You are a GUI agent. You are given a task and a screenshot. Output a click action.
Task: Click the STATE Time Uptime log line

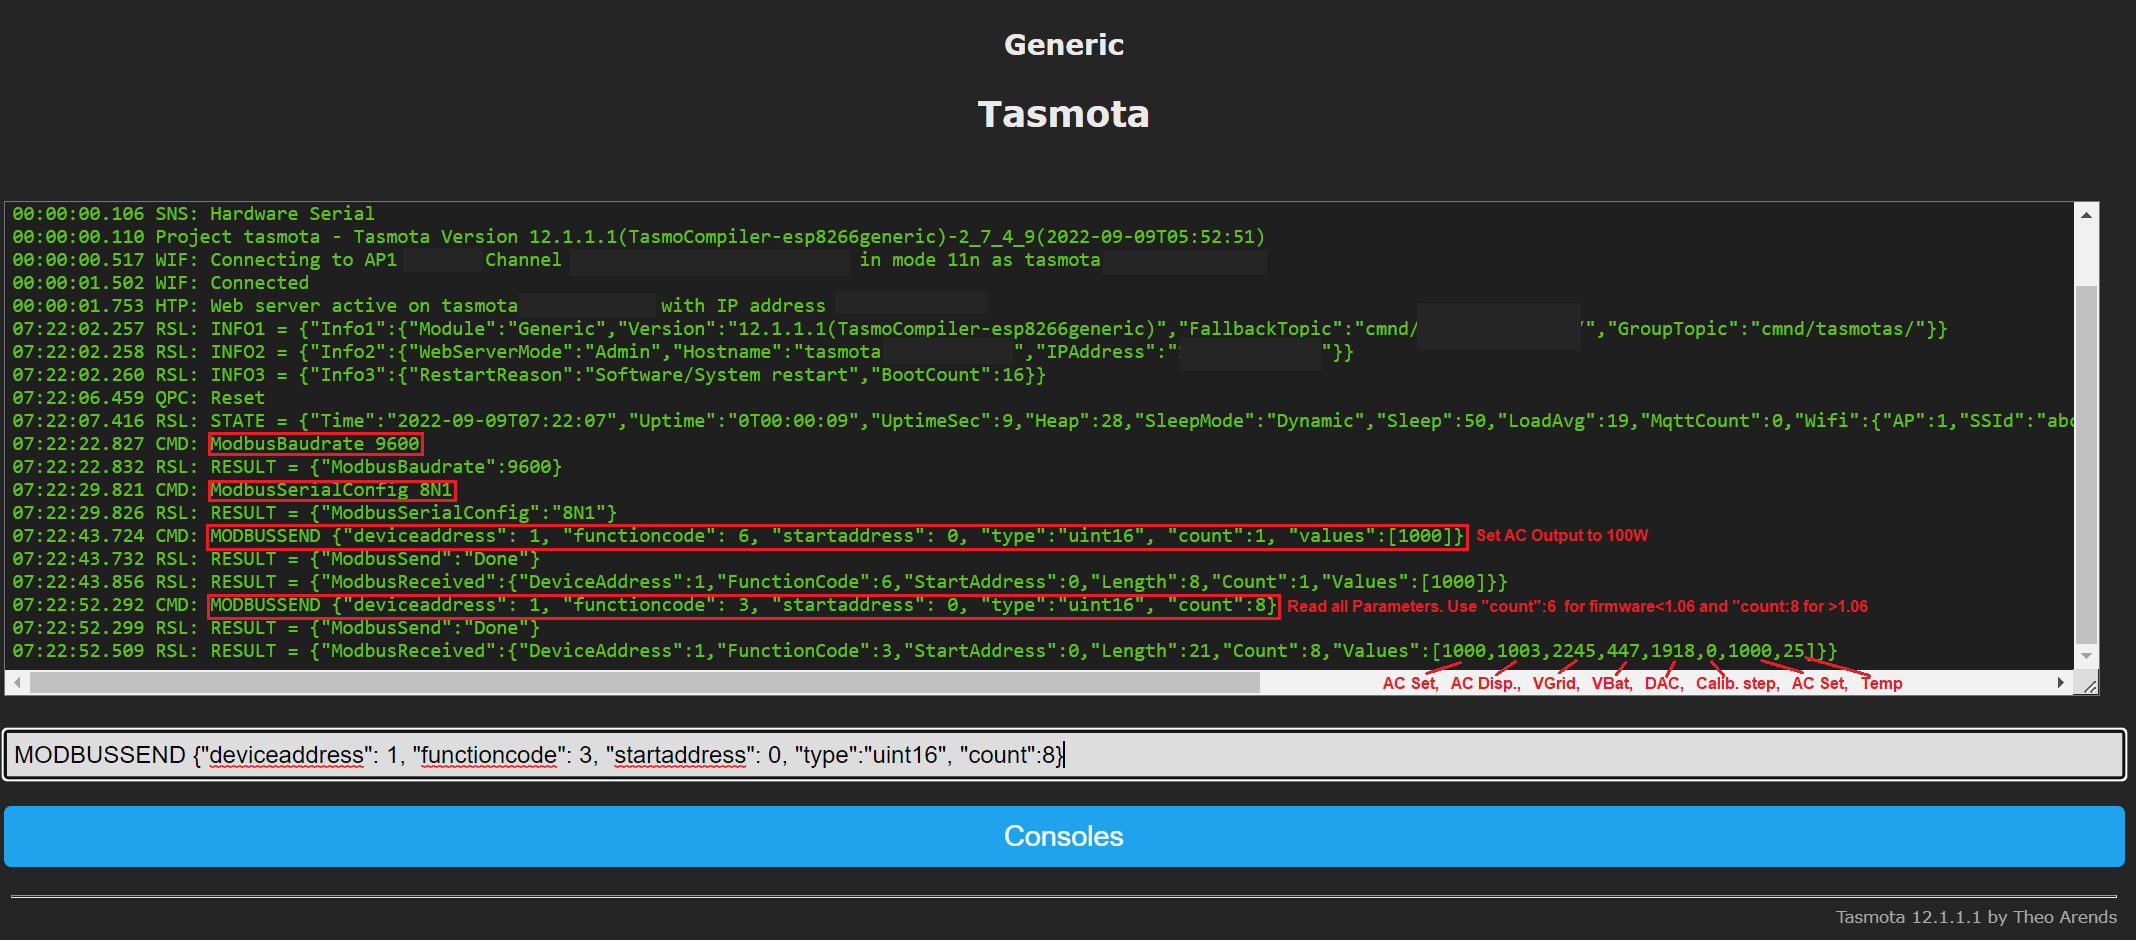(1042, 421)
